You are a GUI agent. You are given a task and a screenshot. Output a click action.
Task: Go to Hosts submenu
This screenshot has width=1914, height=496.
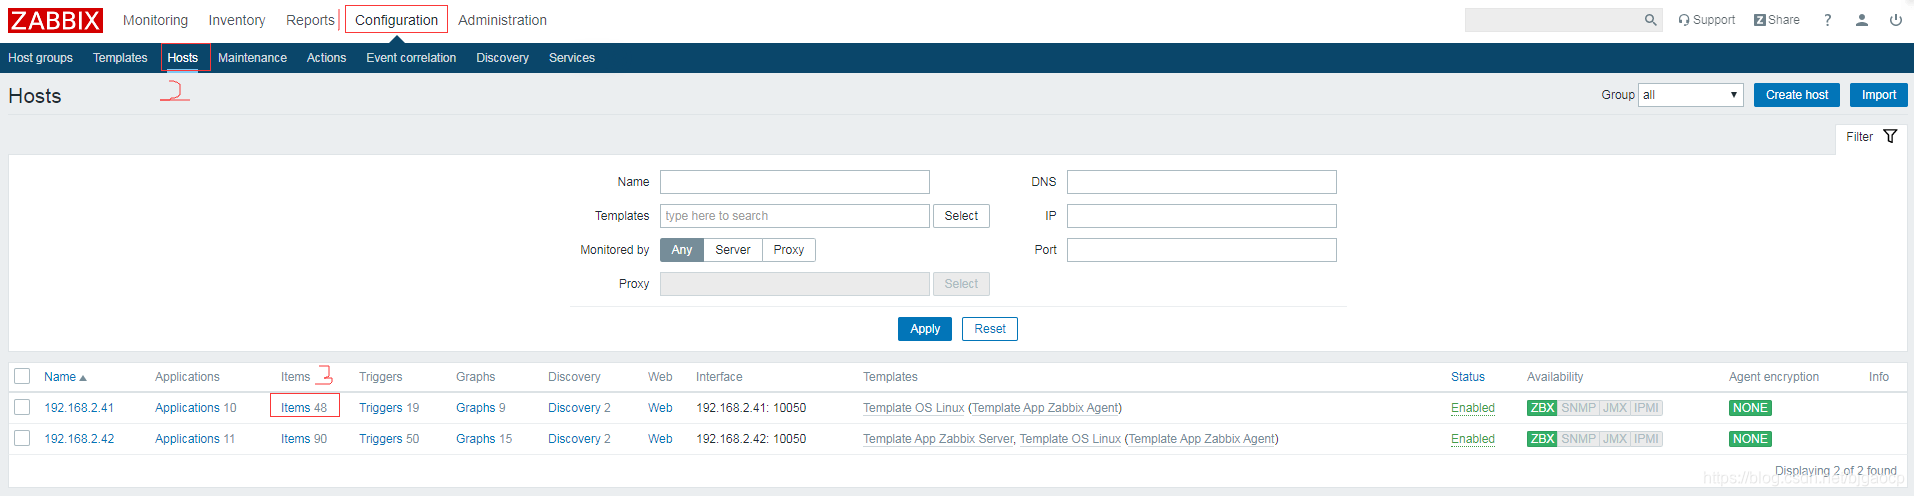(x=183, y=58)
